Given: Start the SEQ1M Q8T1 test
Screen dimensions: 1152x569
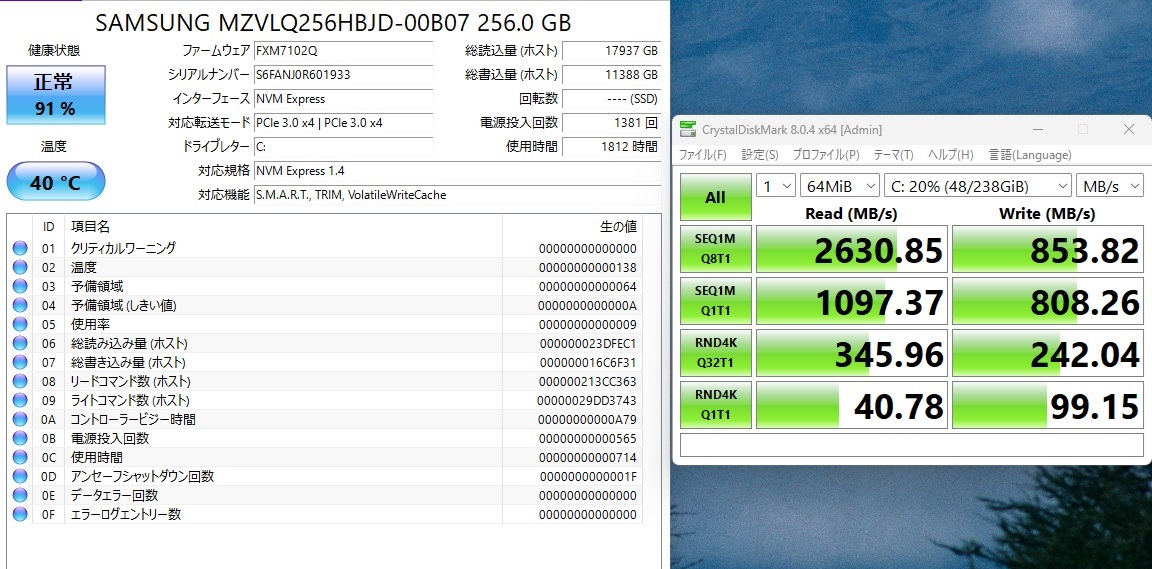Looking at the screenshot, I should pyautogui.click(x=716, y=248).
